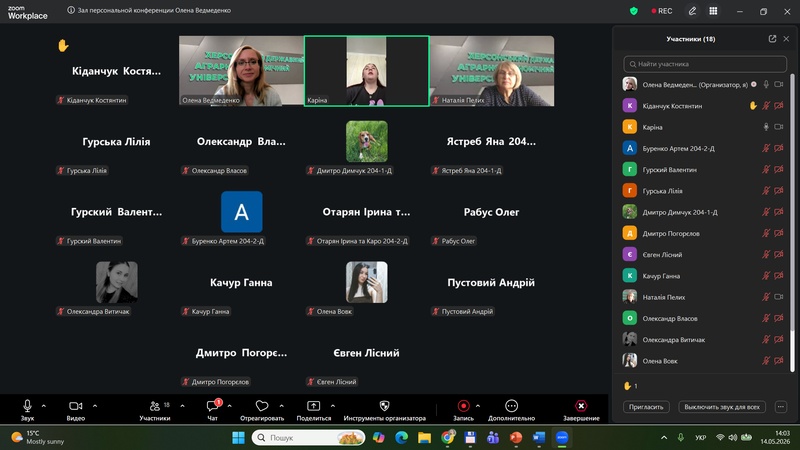Open the Participants (Участники) panel button
This screenshot has width=800, height=450.
(x=154, y=406)
